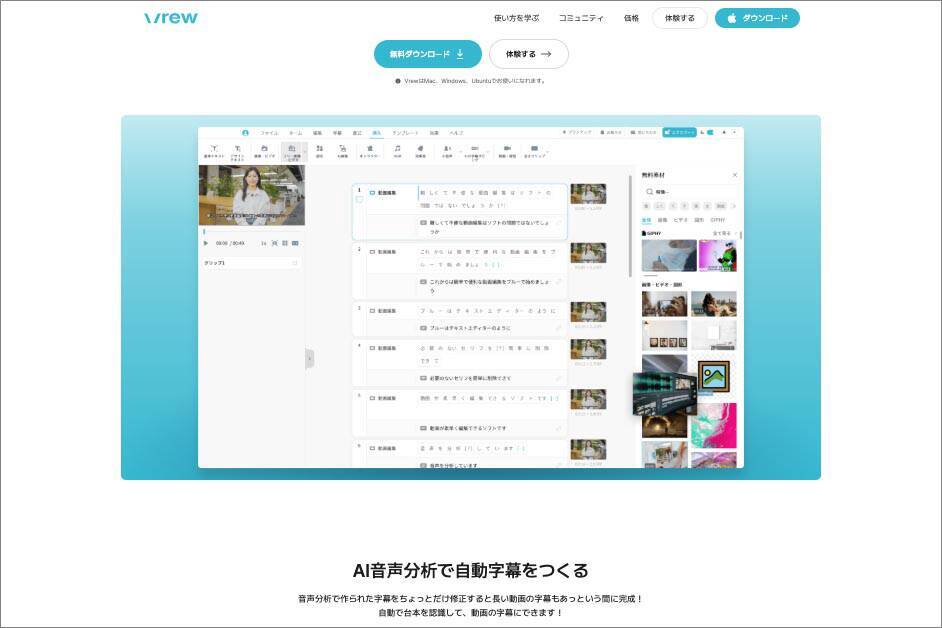Expand the asset filter chips with the right arrow

(x=736, y=205)
